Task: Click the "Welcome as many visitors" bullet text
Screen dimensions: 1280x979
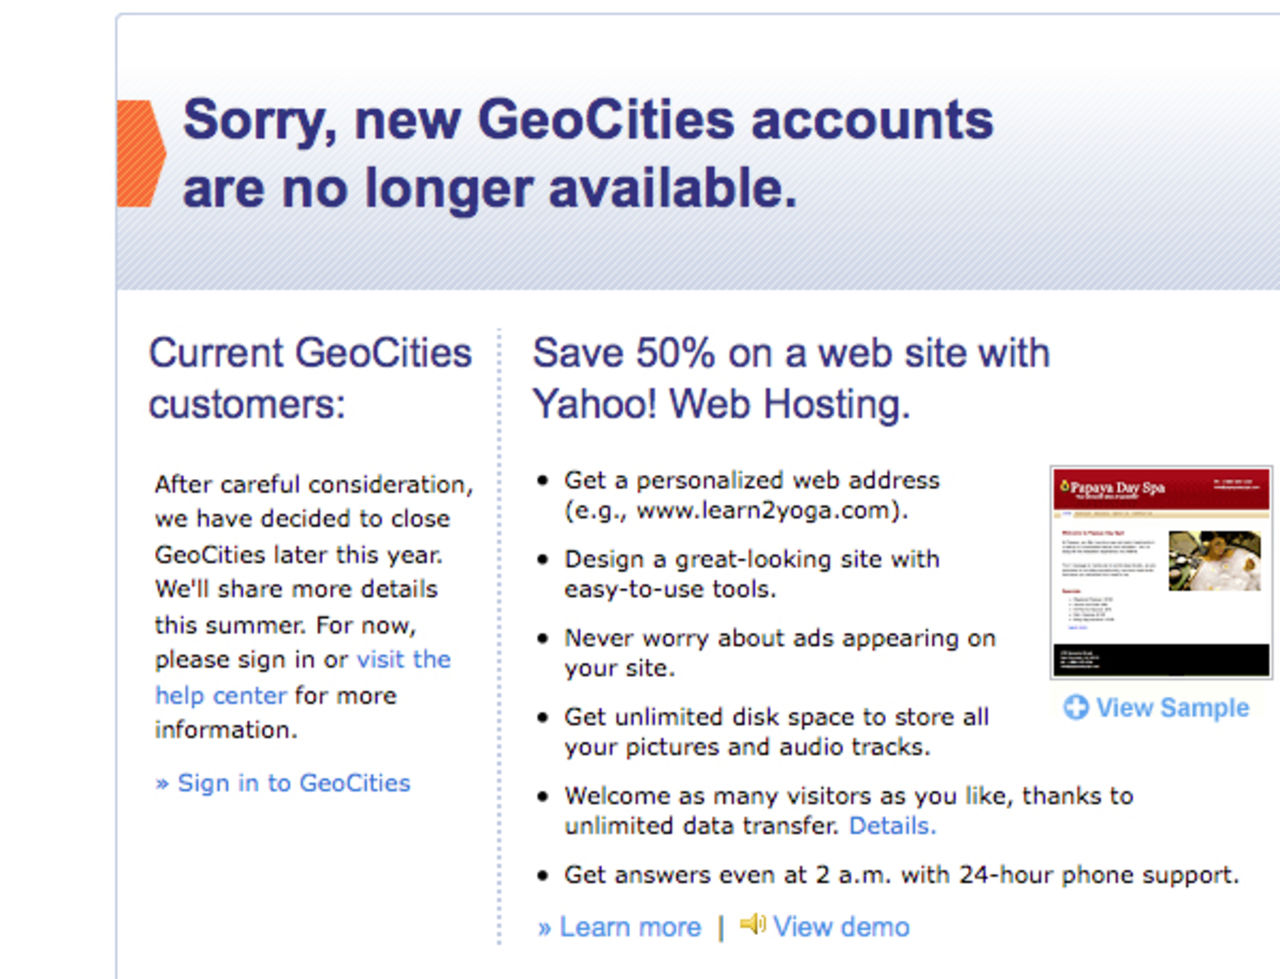Action: coord(848,796)
